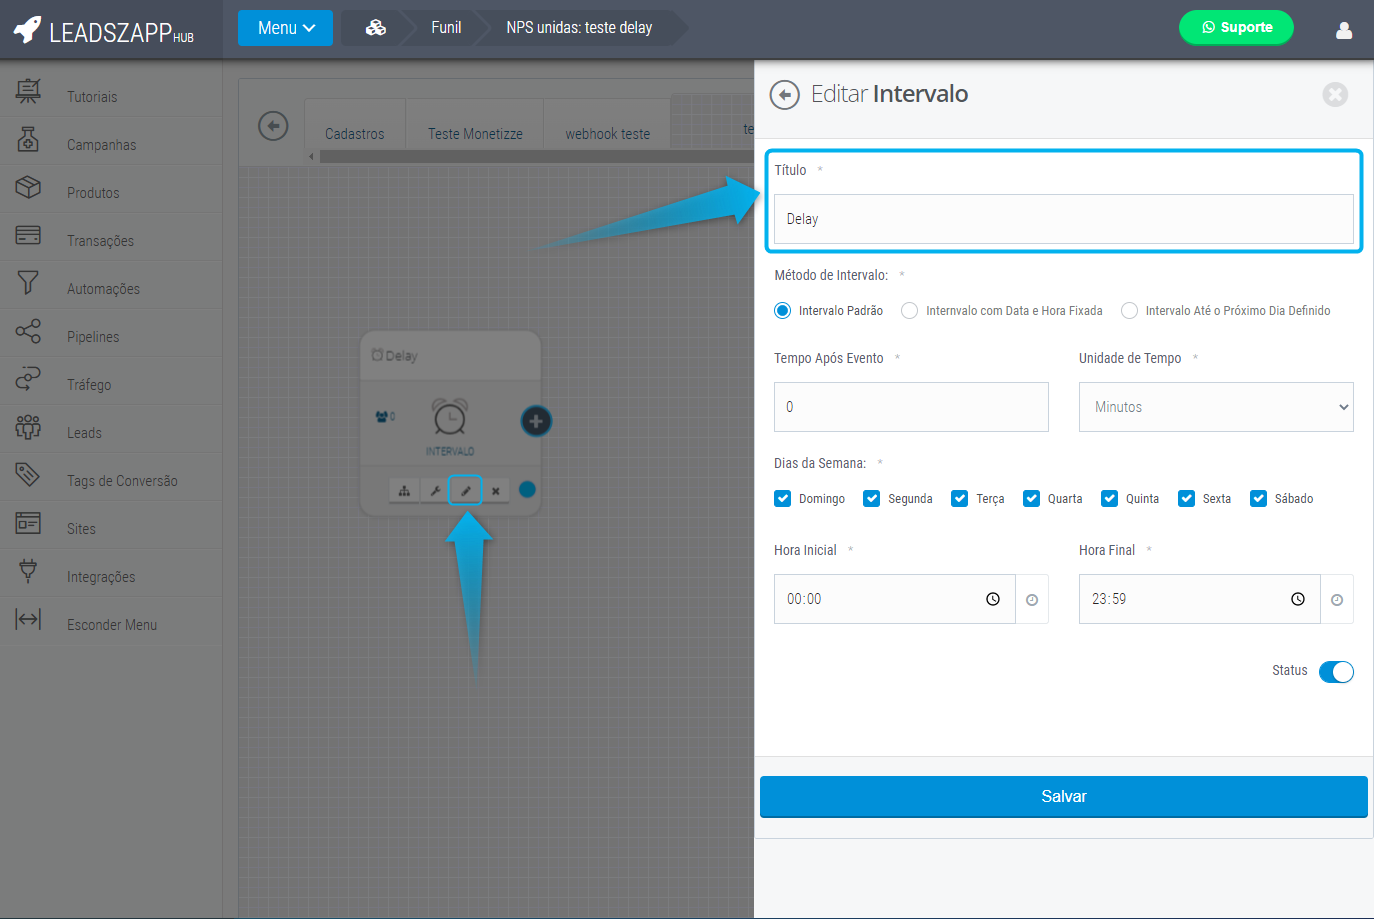Click the pencil edit icon on Delay node

click(x=465, y=491)
